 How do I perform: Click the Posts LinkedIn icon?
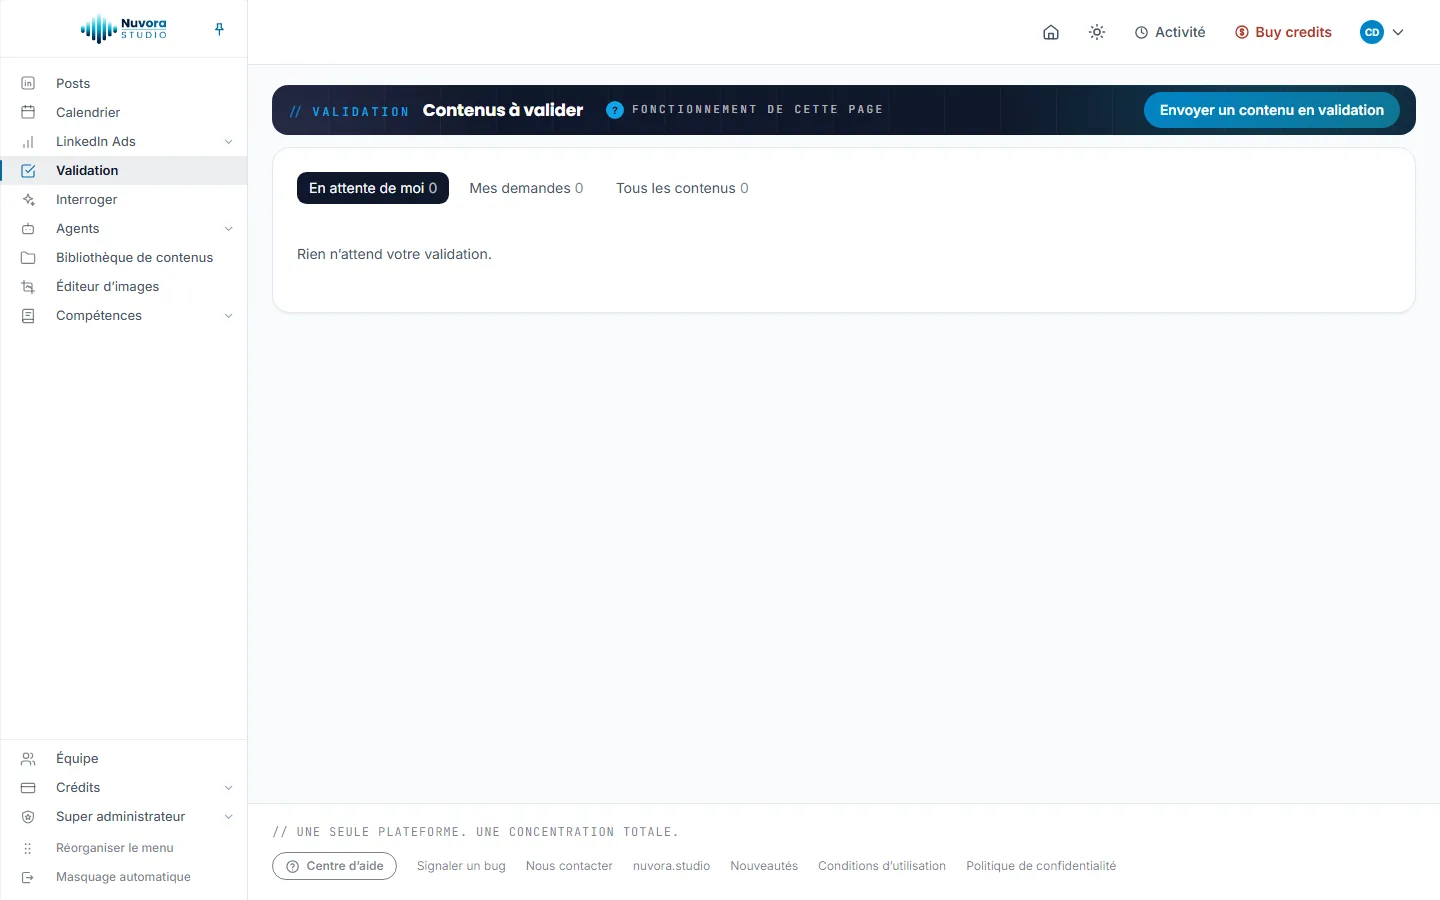point(28,83)
